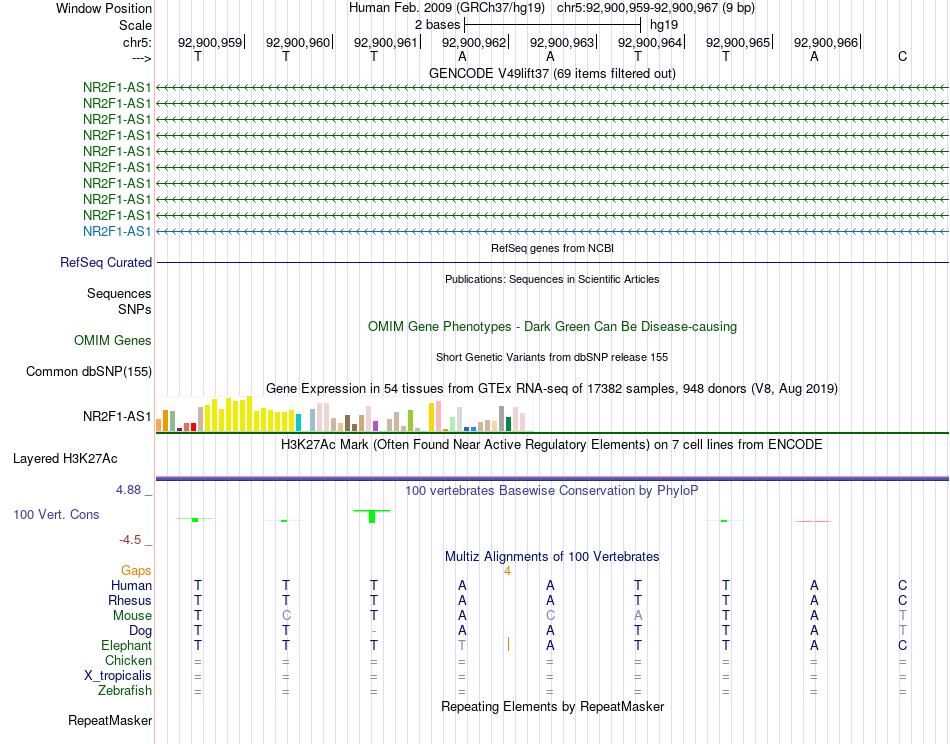950x744 pixels.
Task: Click the dash gap in the Dog alignment row
Action: pyautogui.click(x=374, y=631)
